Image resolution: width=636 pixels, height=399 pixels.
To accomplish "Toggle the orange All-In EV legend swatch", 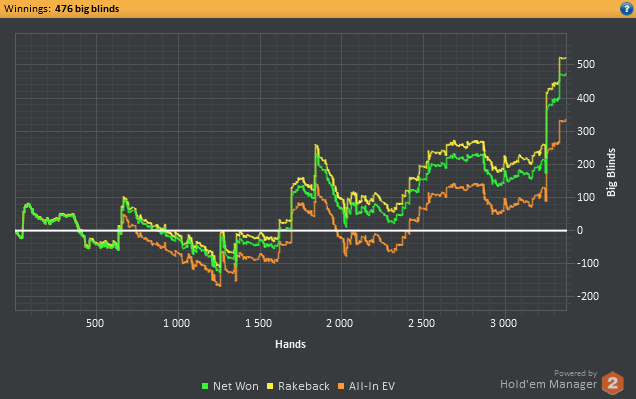I will (341, 386).
